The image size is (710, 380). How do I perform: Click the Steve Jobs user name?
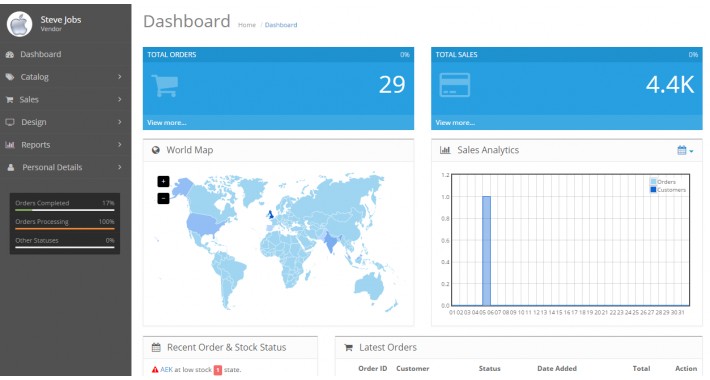point(61,20)
